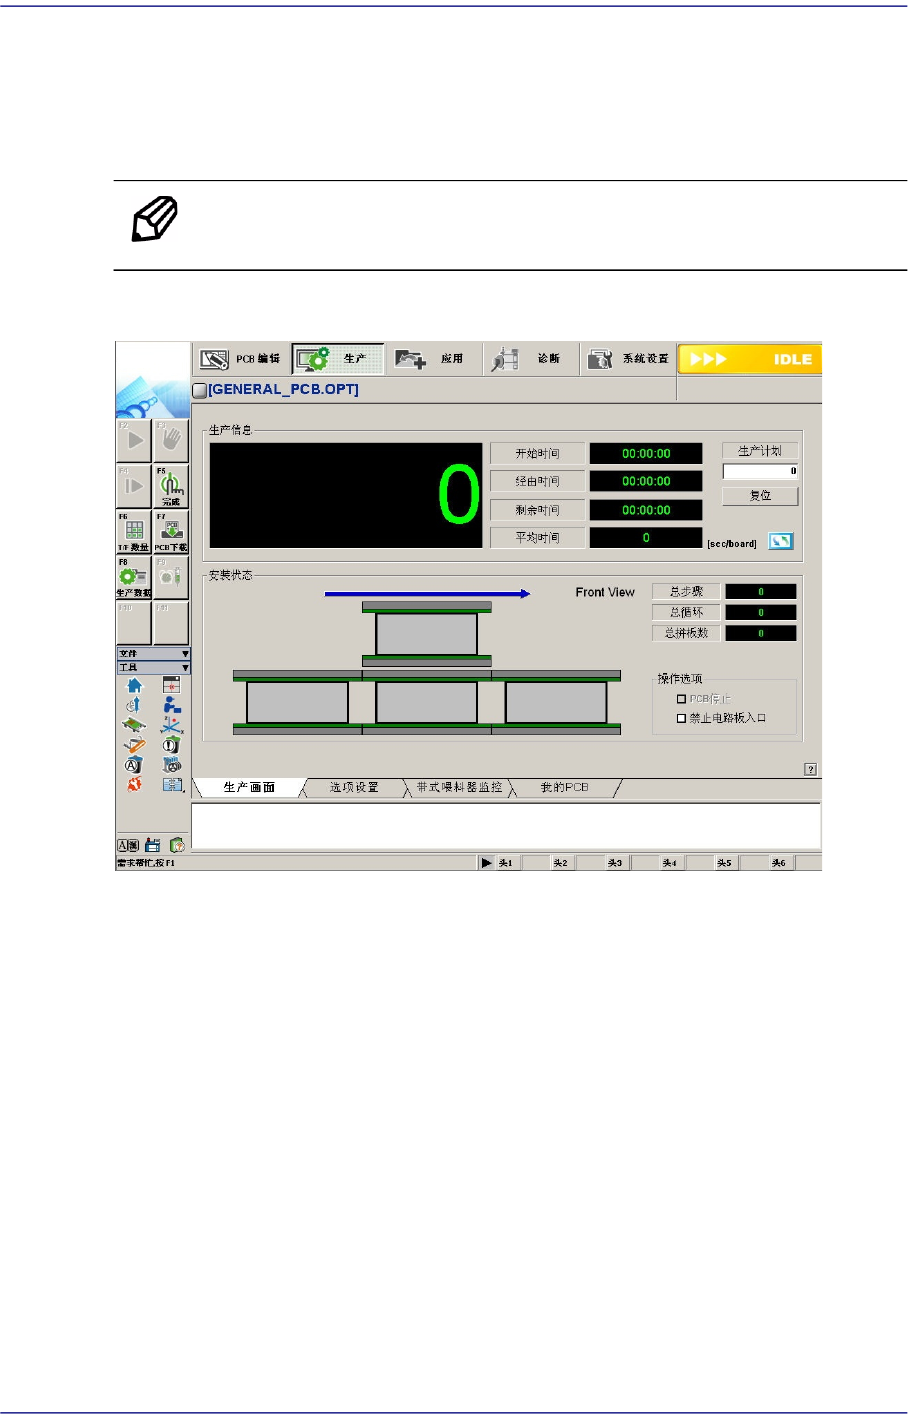The image size is (908, 1424).
Task: Switch to the 生产画面 tab
Action: point(250,788)
